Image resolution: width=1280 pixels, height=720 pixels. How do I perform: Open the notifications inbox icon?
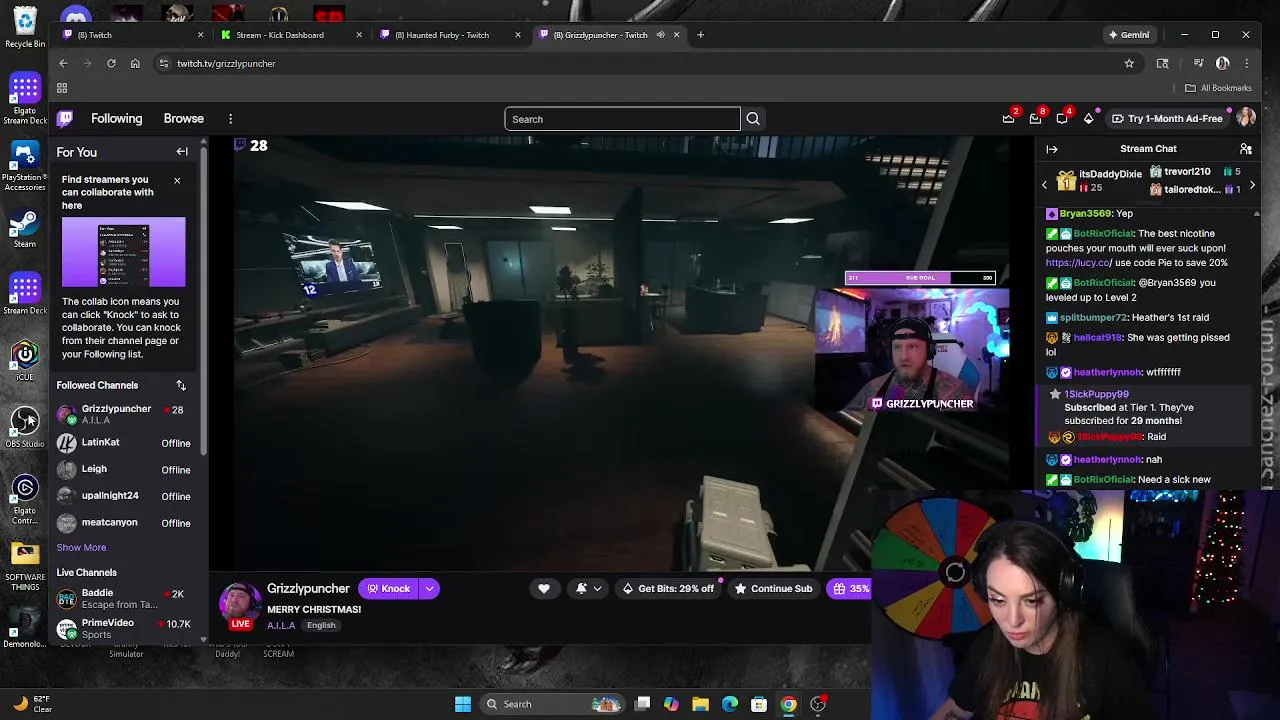1035,118
